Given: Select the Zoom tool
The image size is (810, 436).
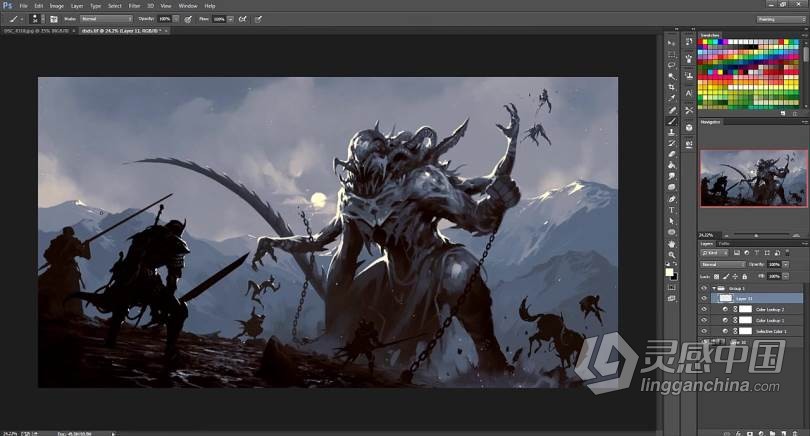Looking at the screenshot, I should click(x=672, y=255).
